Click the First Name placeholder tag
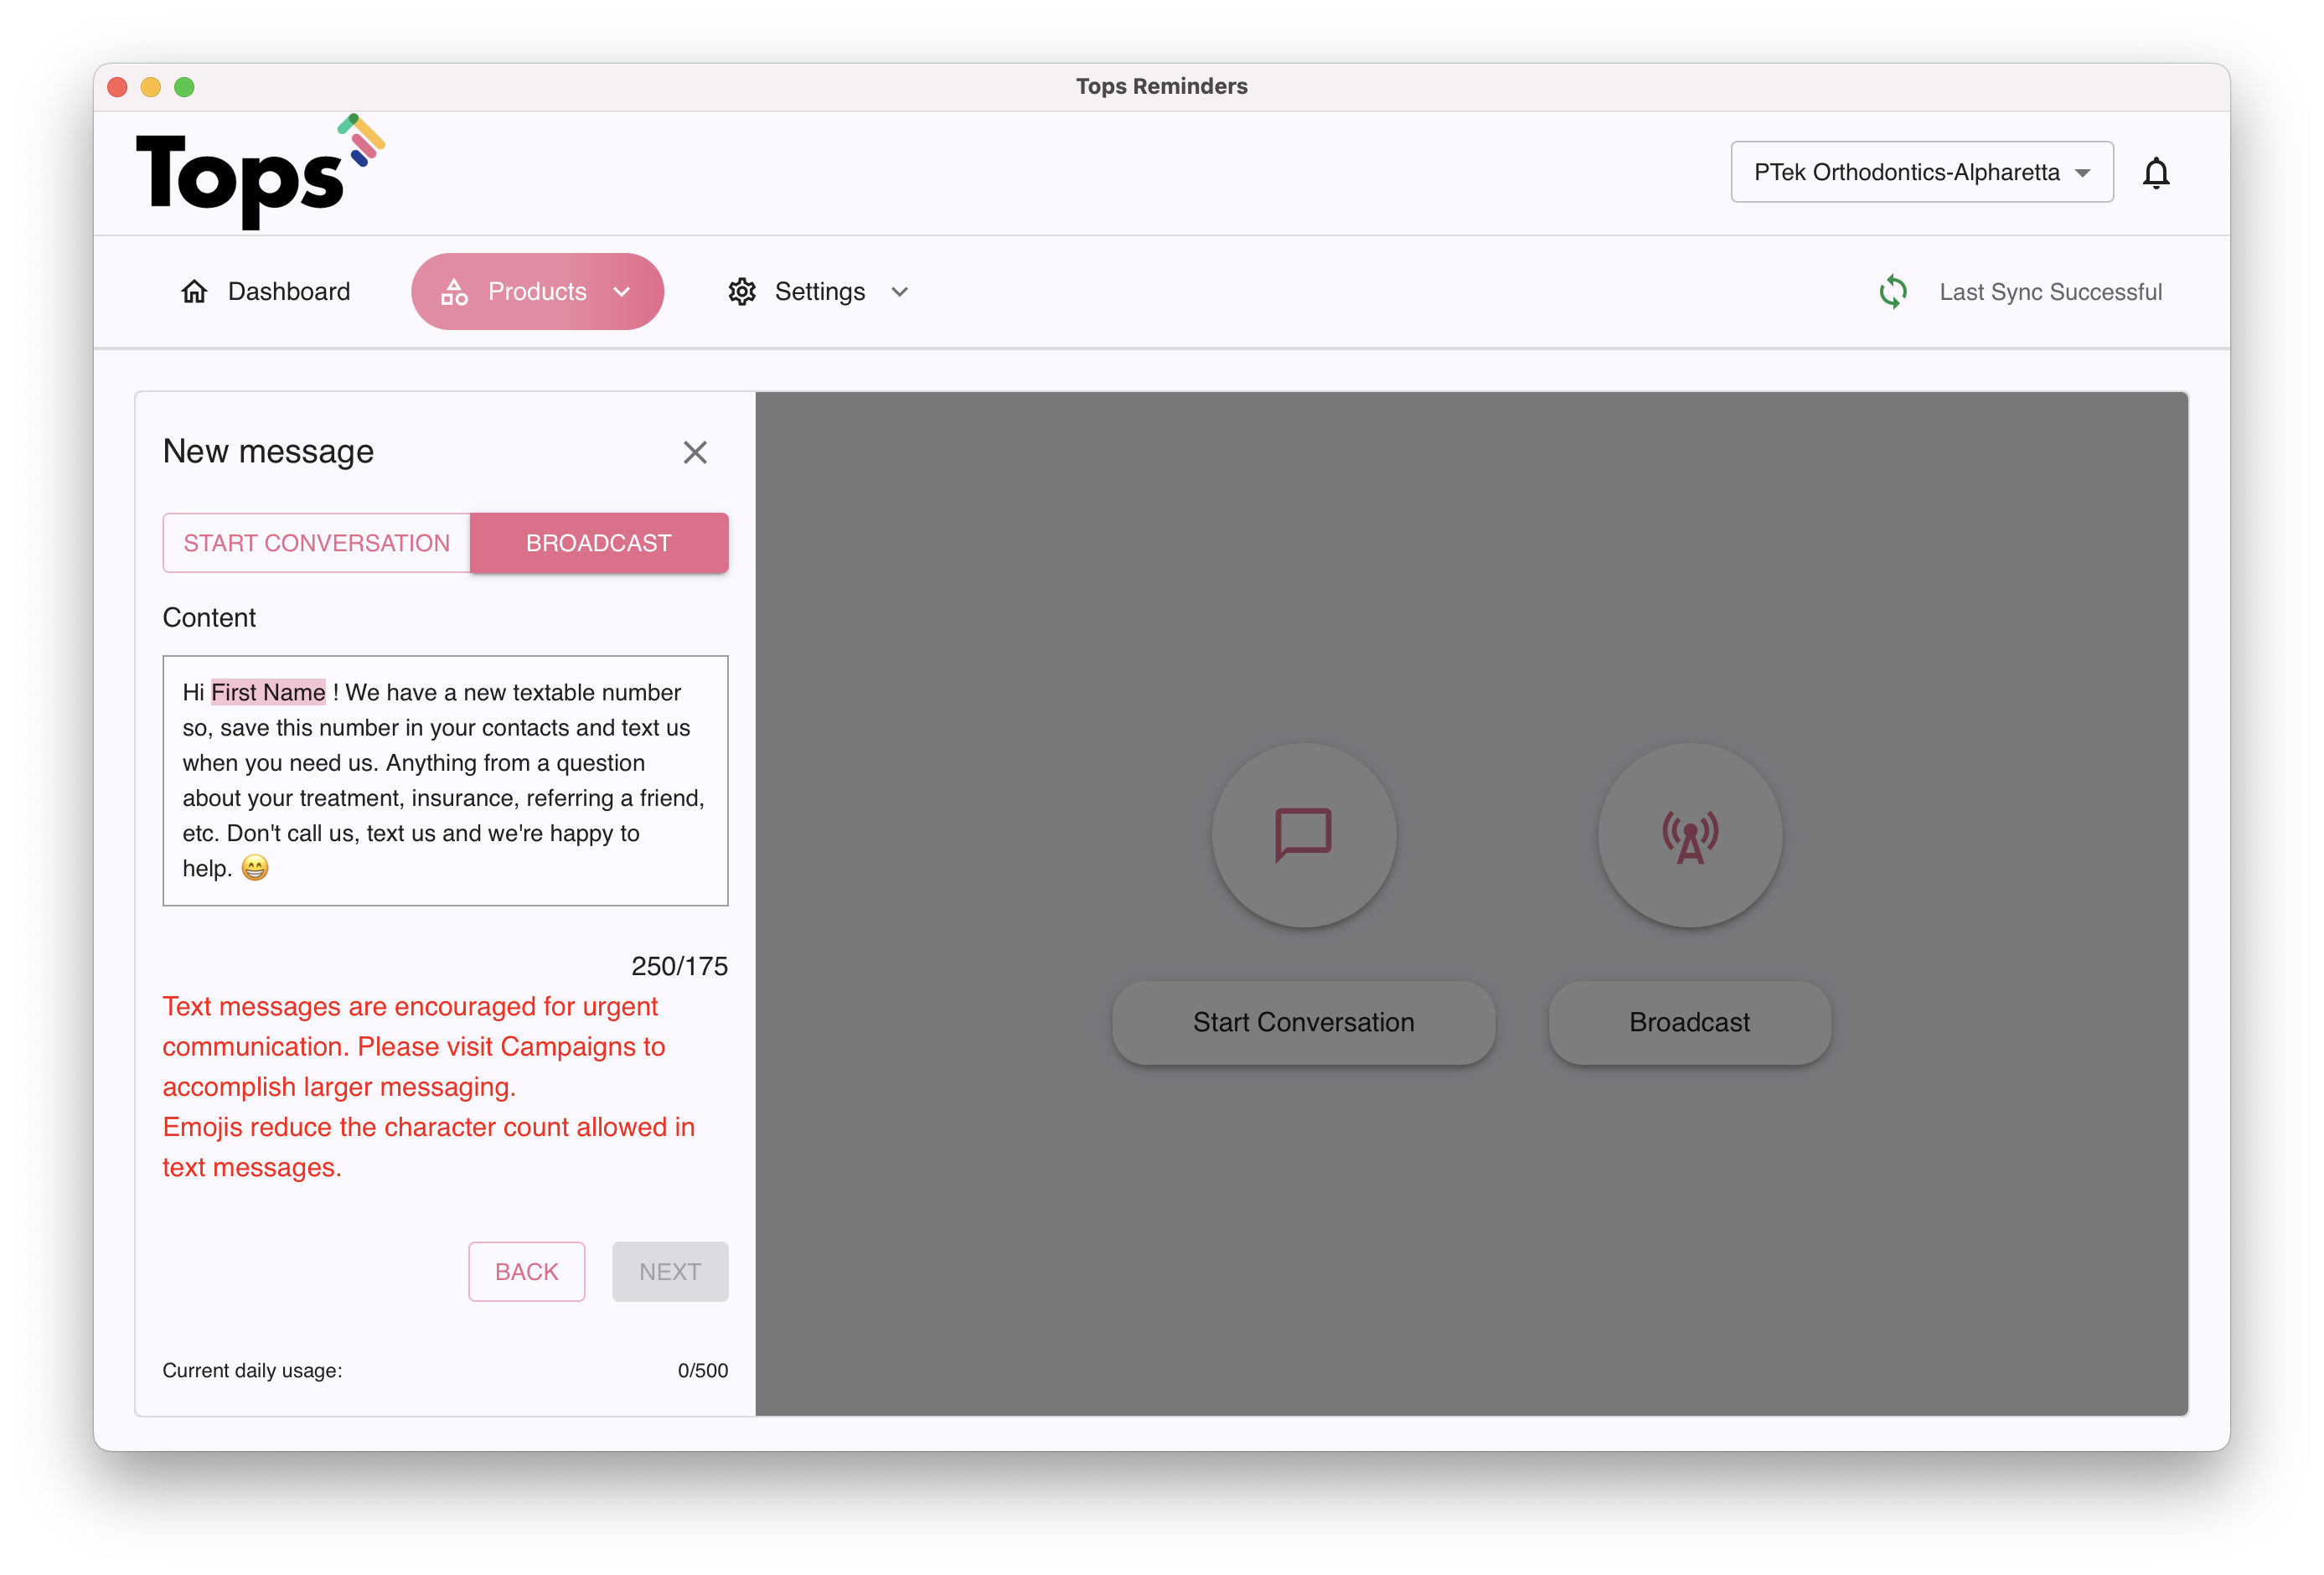 coord(267,692)
